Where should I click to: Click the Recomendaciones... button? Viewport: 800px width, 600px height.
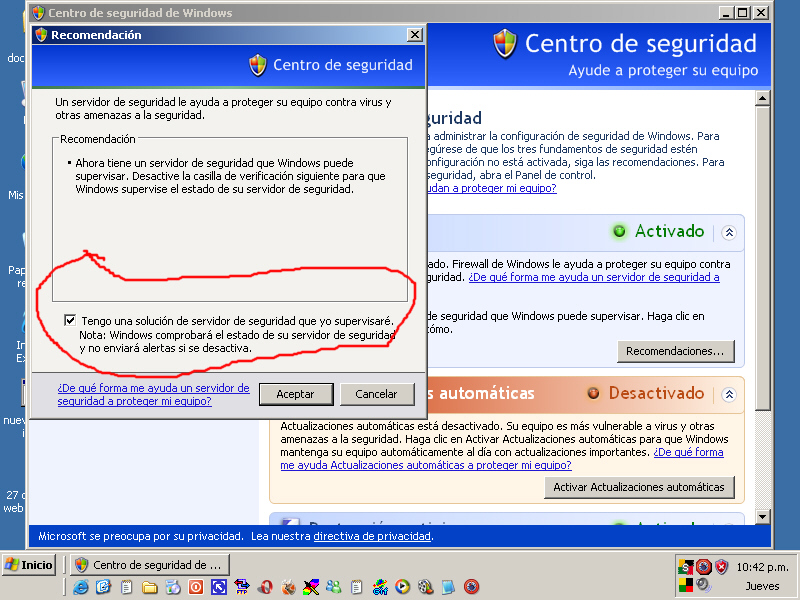tap(676, 351)
